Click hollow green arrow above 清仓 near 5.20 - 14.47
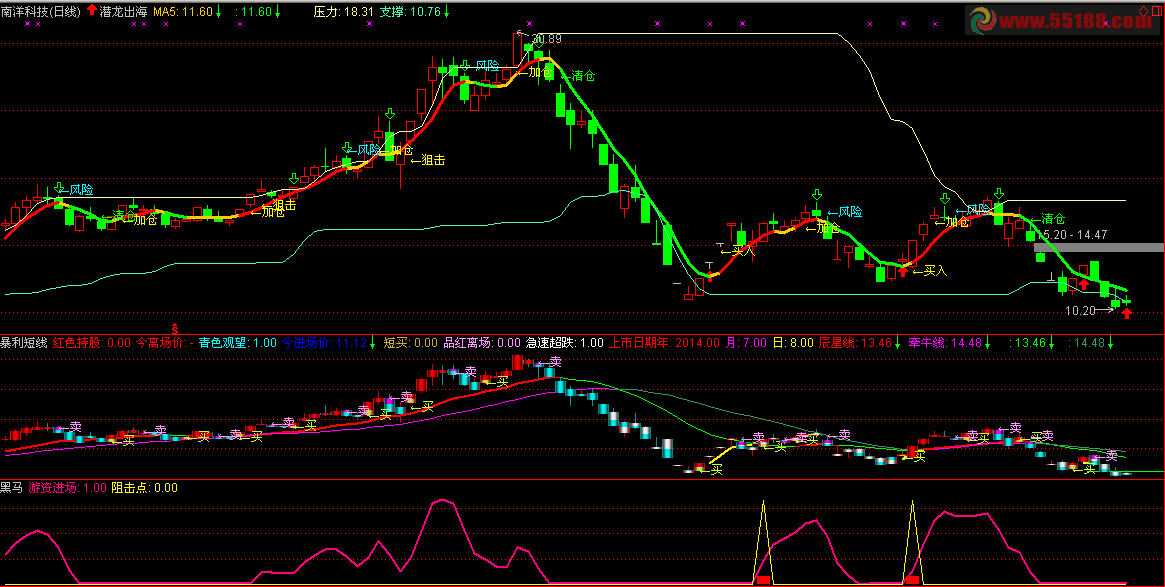The width and height of the screenshot is (1165, 587). click(999, 193)
